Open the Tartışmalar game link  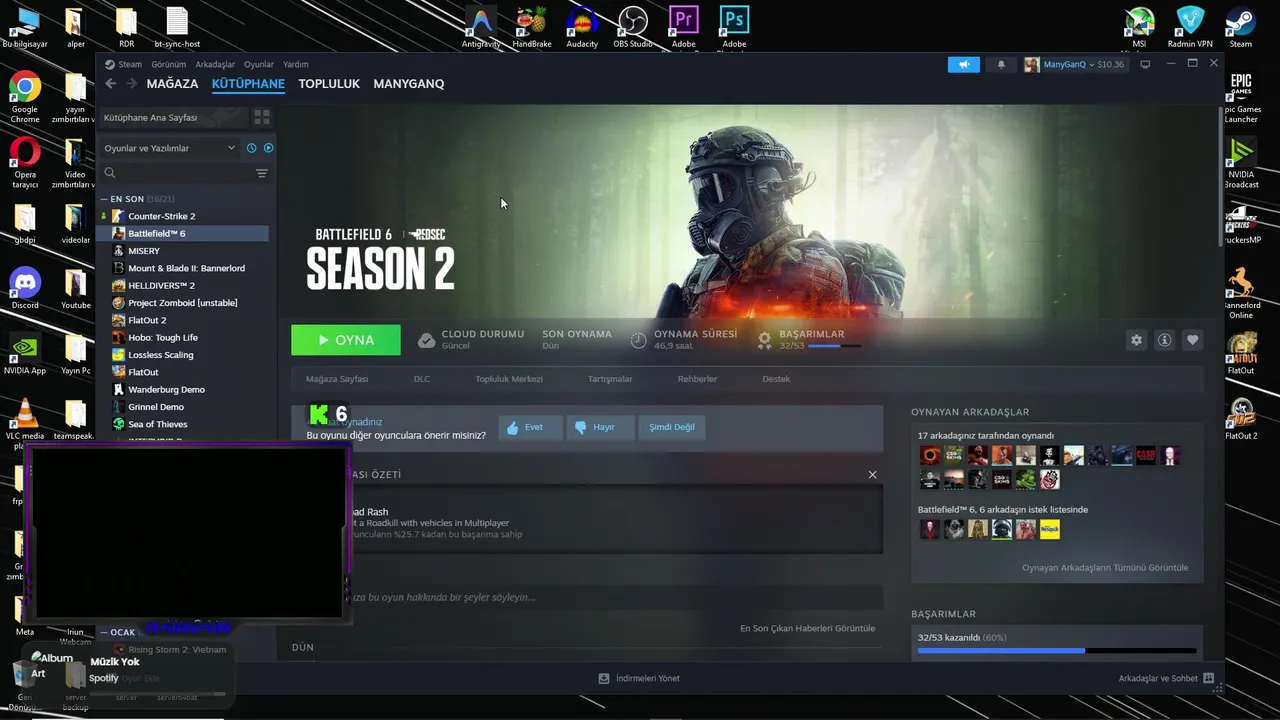(x=610, y=379)
